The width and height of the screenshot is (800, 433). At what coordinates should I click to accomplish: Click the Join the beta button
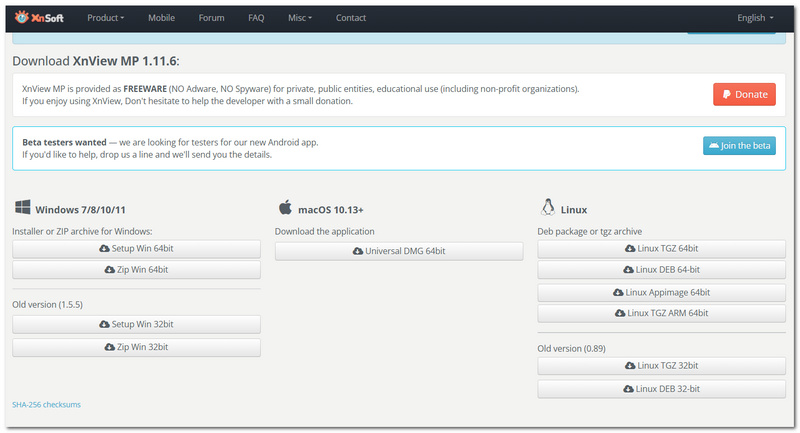(x=739, y=145)
